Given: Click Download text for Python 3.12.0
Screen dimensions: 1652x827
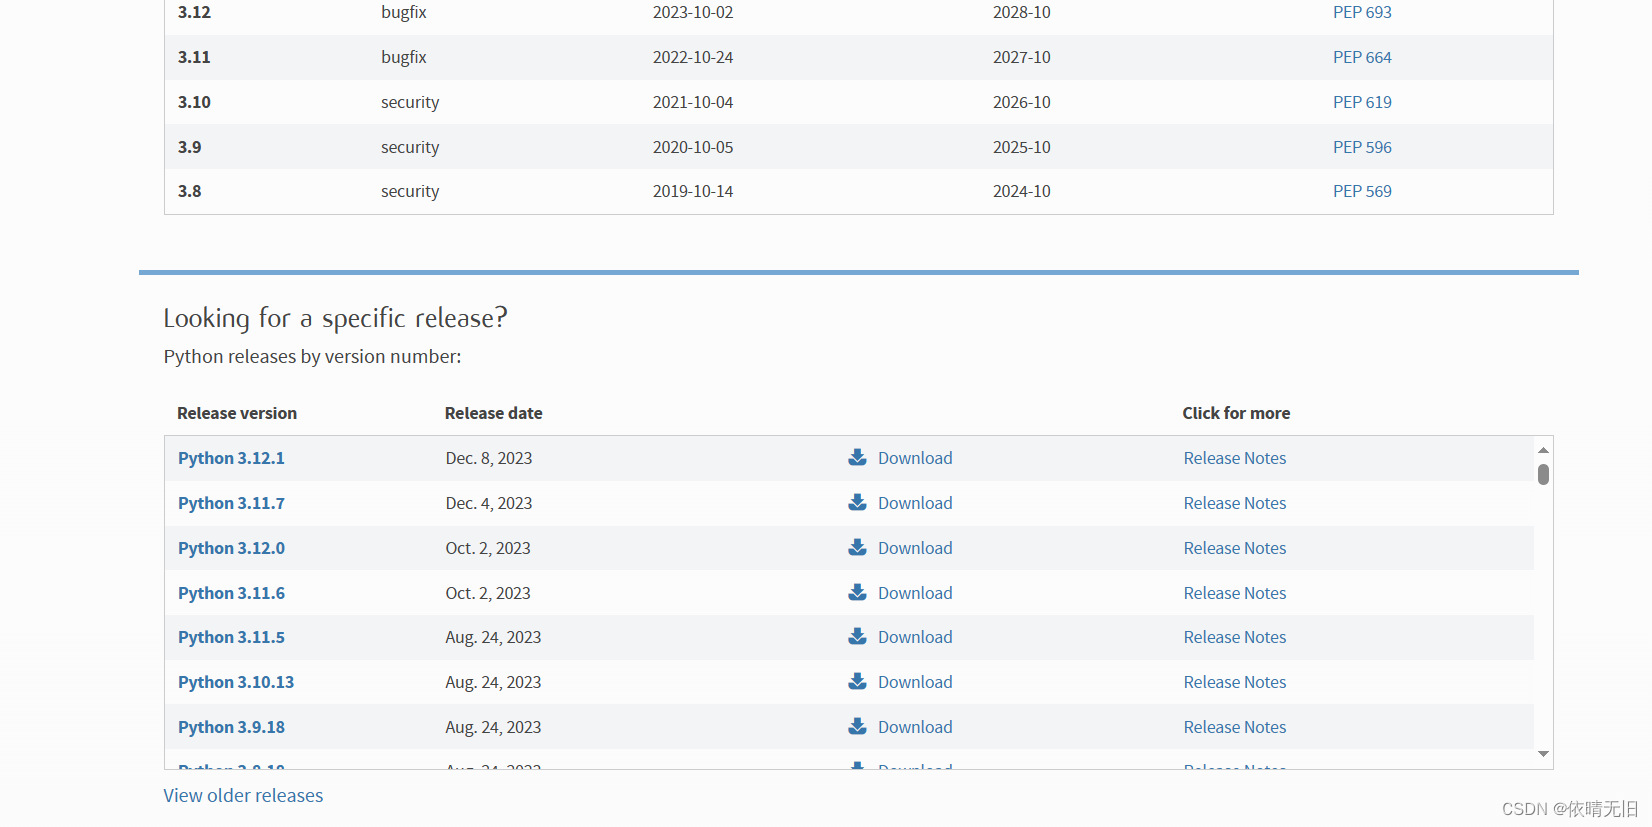Looking at the screenshot, I should coord(915,548).
